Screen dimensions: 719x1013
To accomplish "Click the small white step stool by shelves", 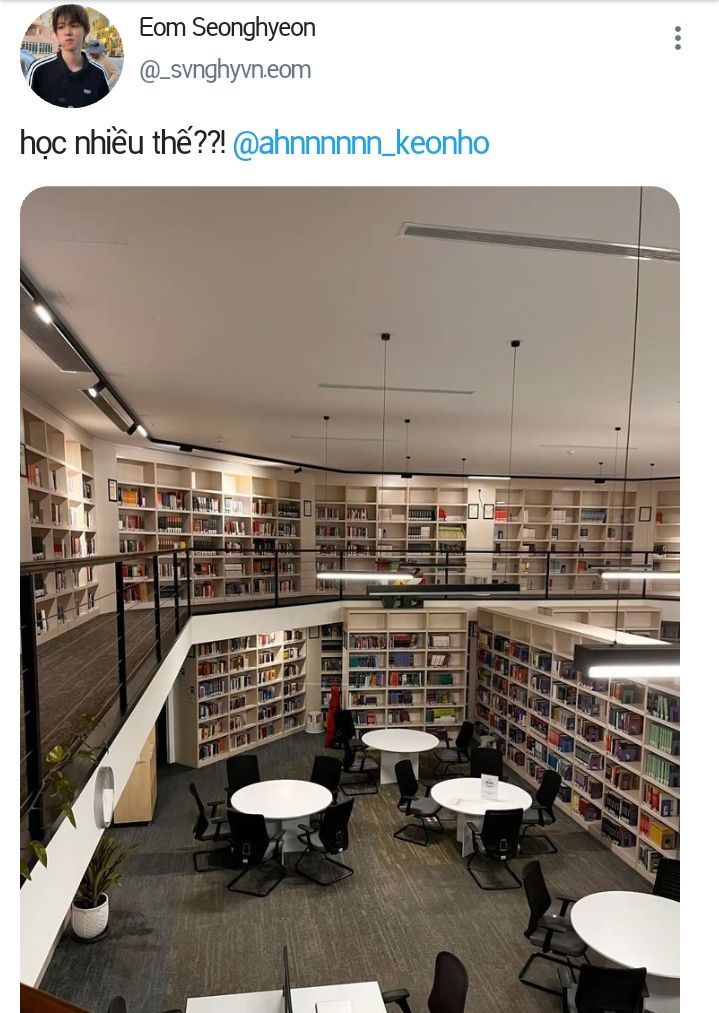I will [x=315, y=722].
